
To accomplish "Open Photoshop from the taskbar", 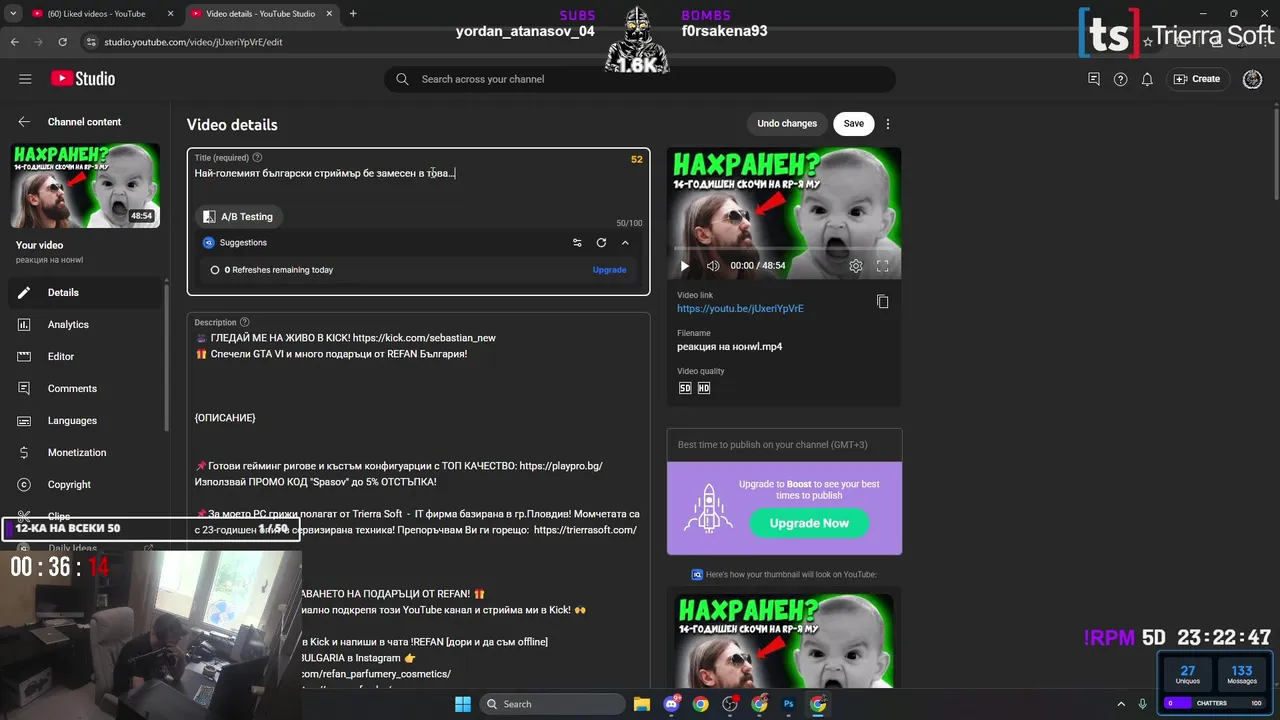I will [789, 704].
